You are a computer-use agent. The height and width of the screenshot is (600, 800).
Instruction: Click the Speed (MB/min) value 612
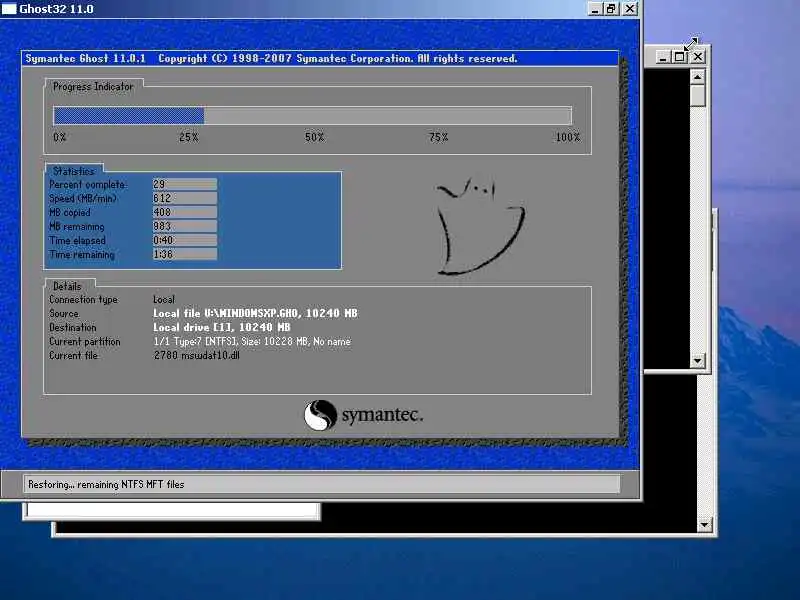[185, 198]
